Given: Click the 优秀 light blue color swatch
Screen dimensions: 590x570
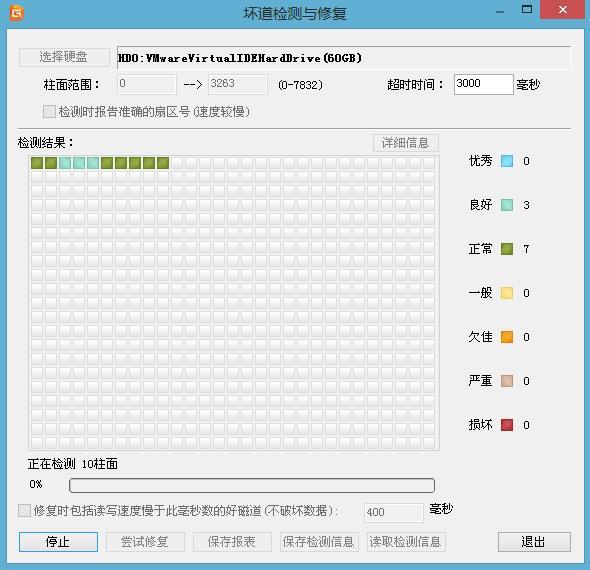Looking at the screenshot, I should 506,161.
